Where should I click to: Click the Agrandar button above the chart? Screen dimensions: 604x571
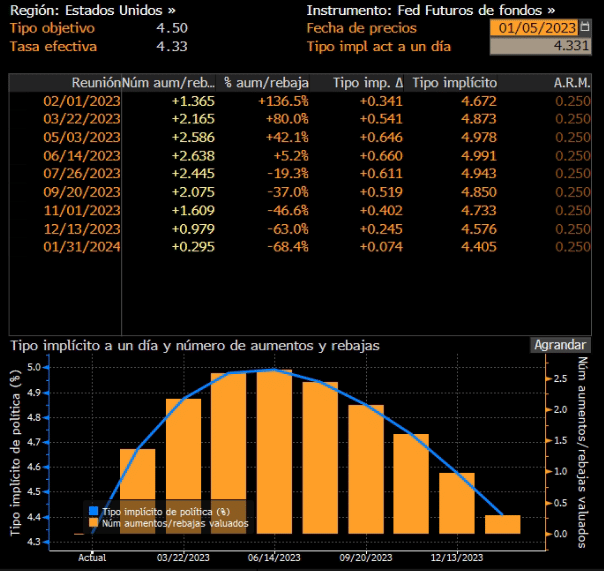coord(560,345)
